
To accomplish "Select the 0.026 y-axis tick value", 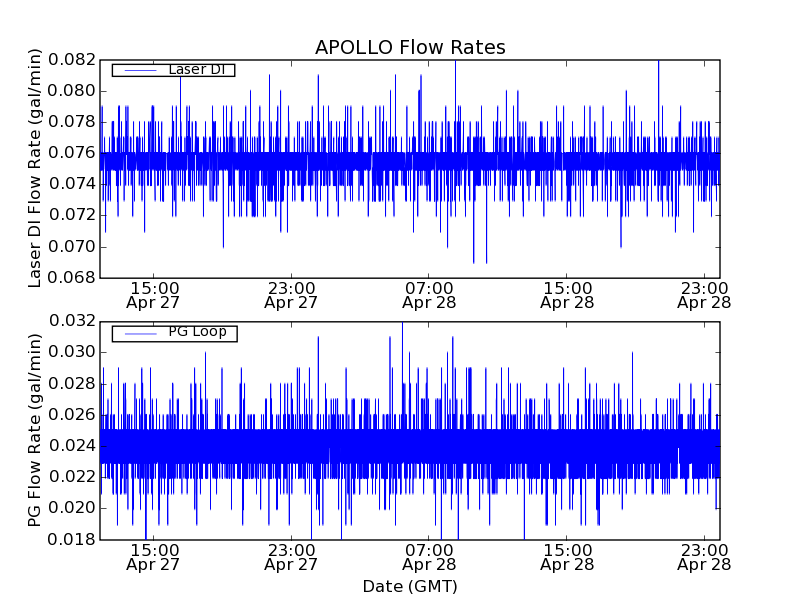I will [x=72, y=414].
